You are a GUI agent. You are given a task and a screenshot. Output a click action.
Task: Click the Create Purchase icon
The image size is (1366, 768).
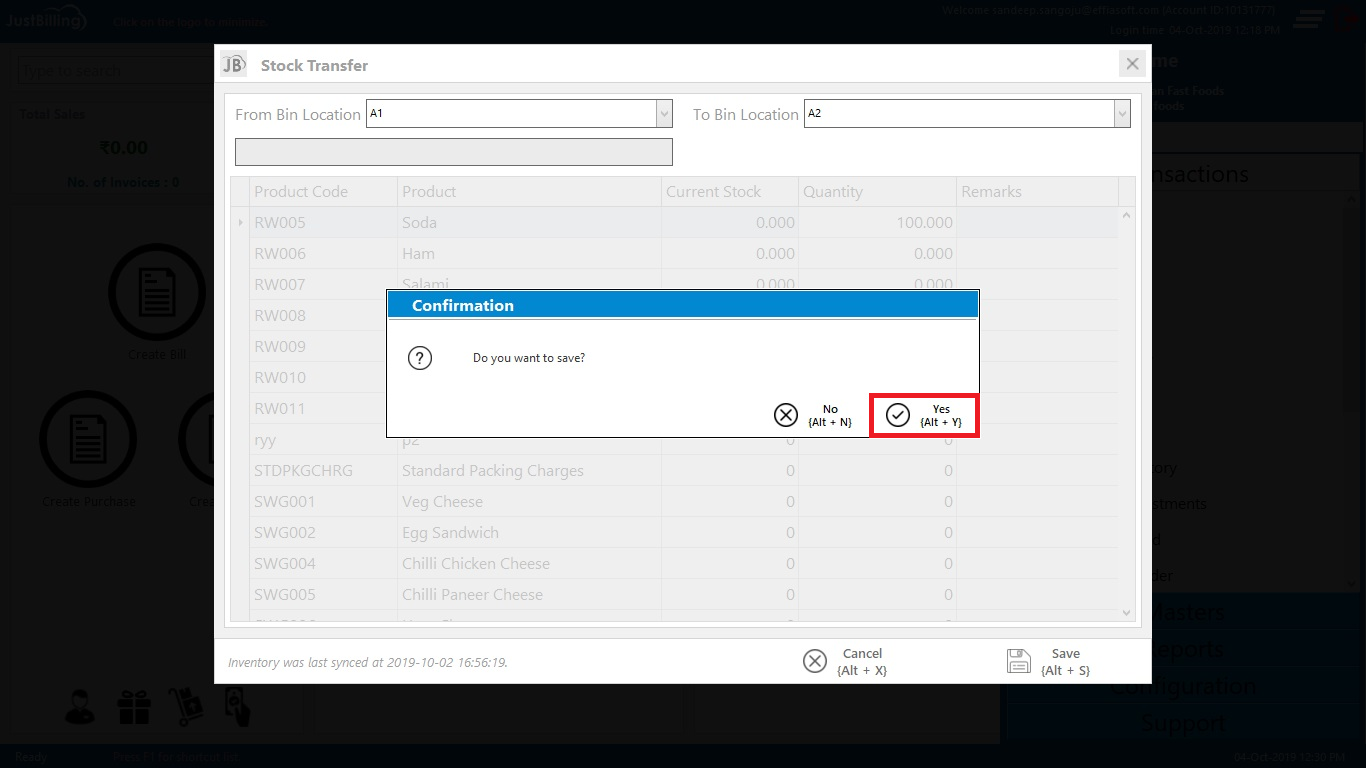pyautogui.click(x=88, y=440)
